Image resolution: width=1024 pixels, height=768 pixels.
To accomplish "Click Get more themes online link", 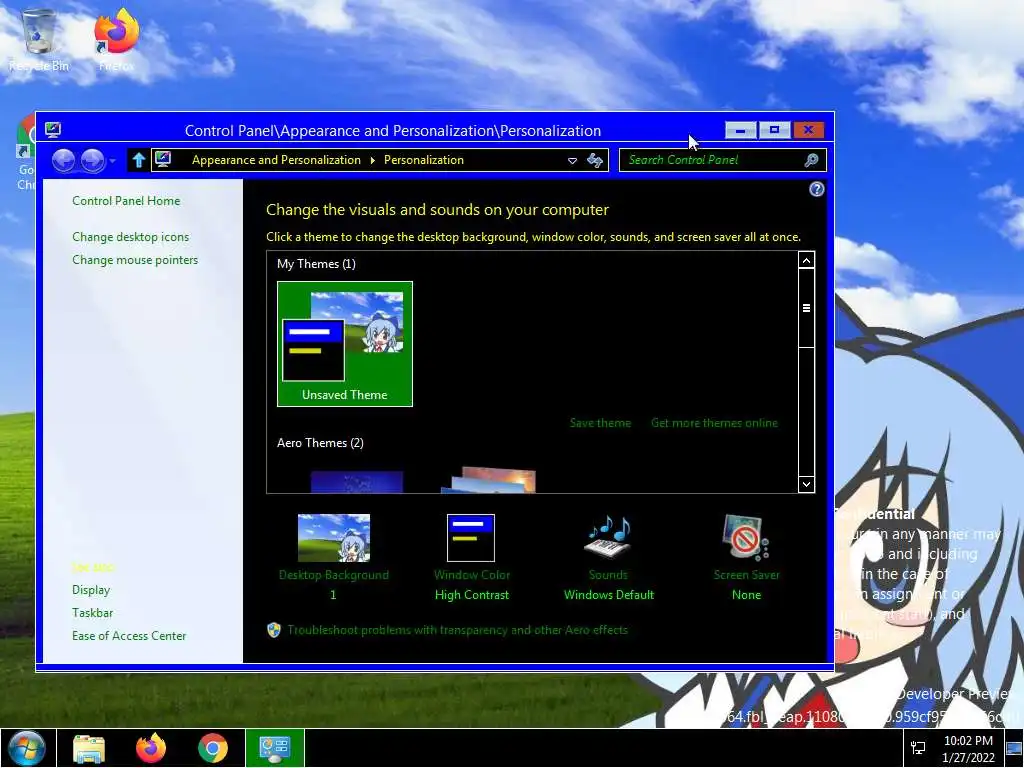I will coord(714,423).
